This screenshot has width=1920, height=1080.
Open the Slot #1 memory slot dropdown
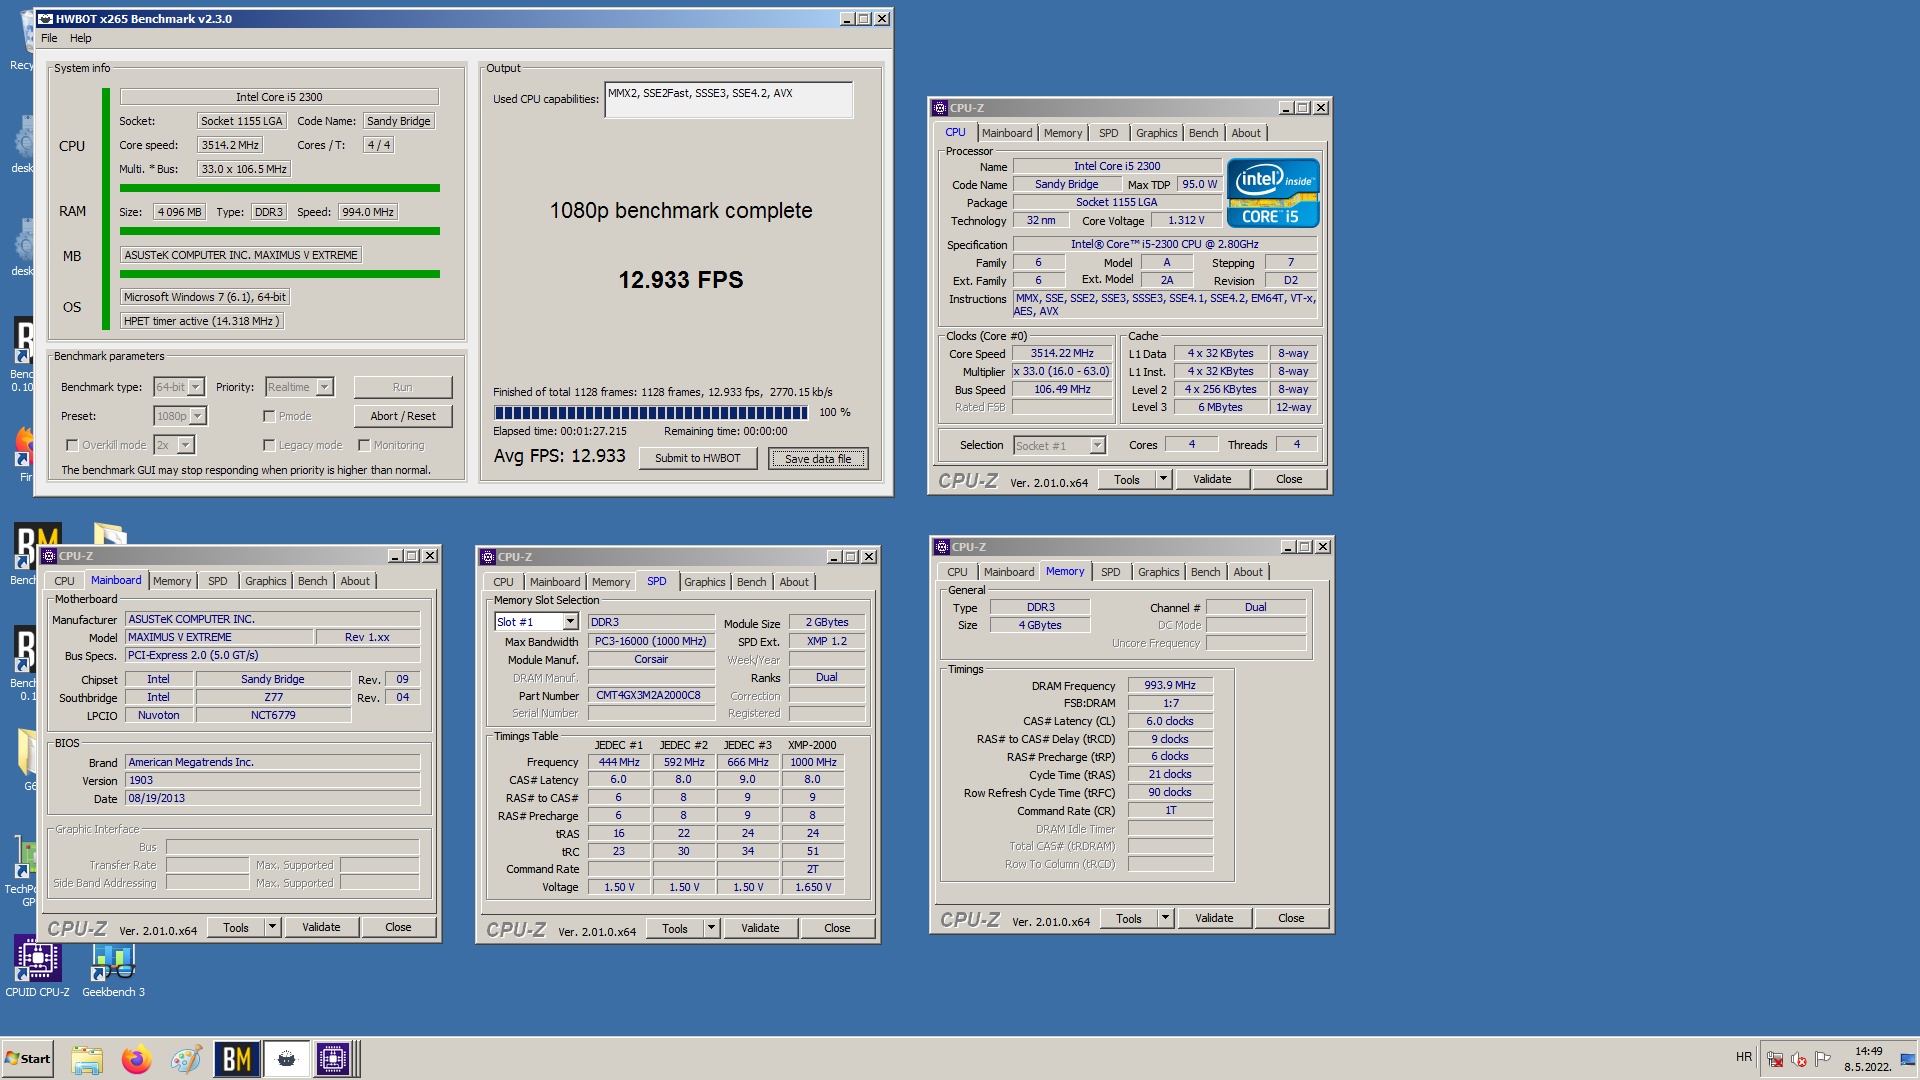tap(570, 622)
